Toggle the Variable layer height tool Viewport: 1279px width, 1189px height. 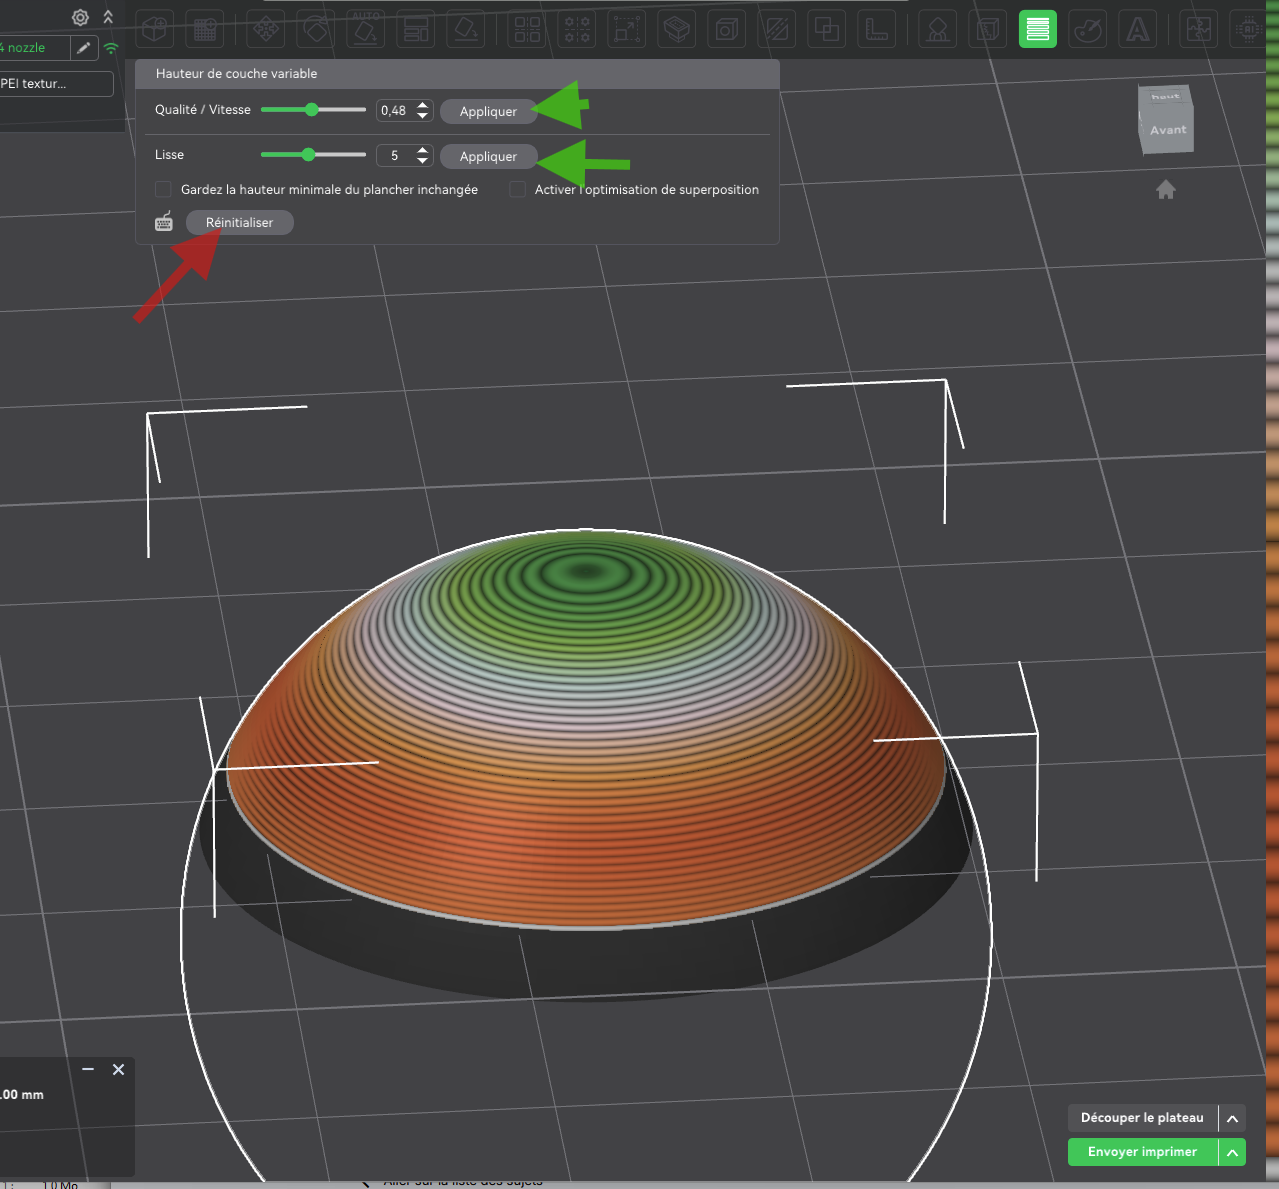tap(1037, 29)
